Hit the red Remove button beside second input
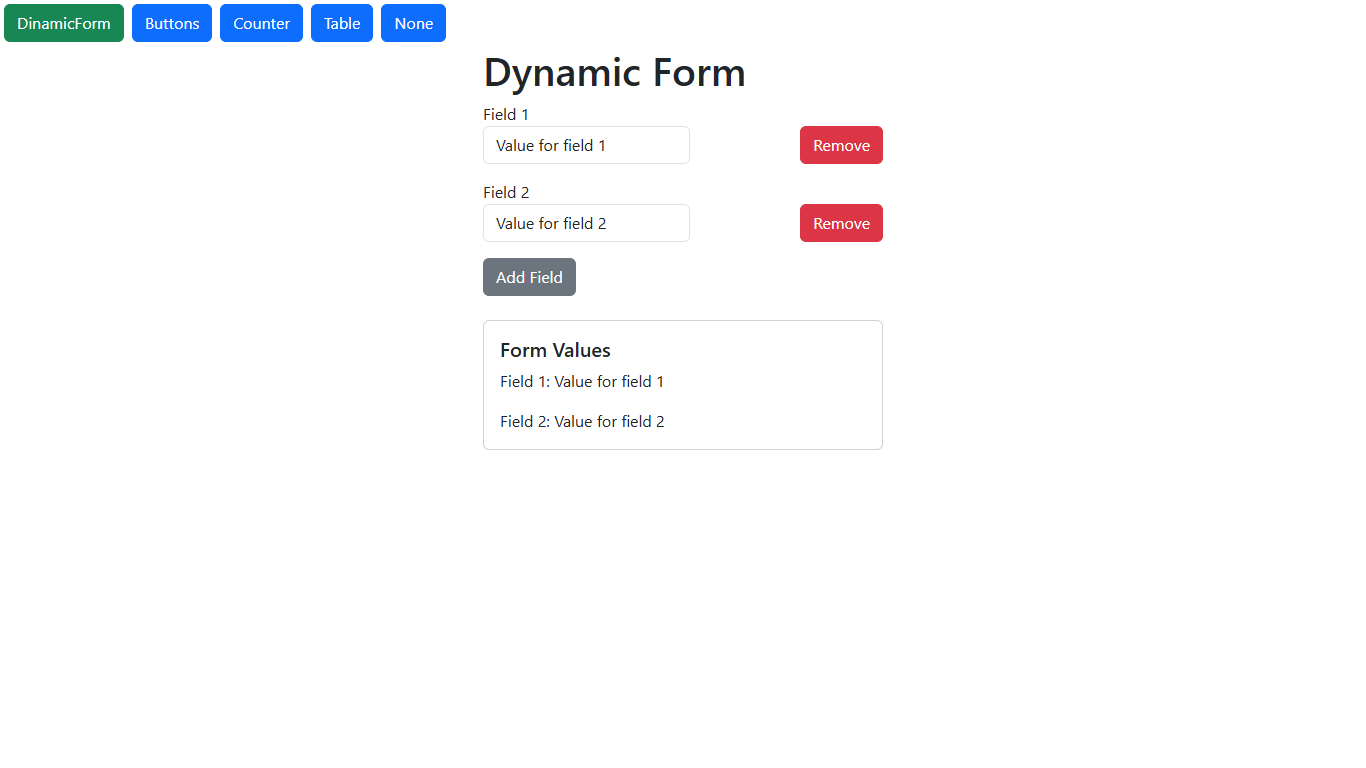Screen dimensions: 1366x768 click(841, 223)
